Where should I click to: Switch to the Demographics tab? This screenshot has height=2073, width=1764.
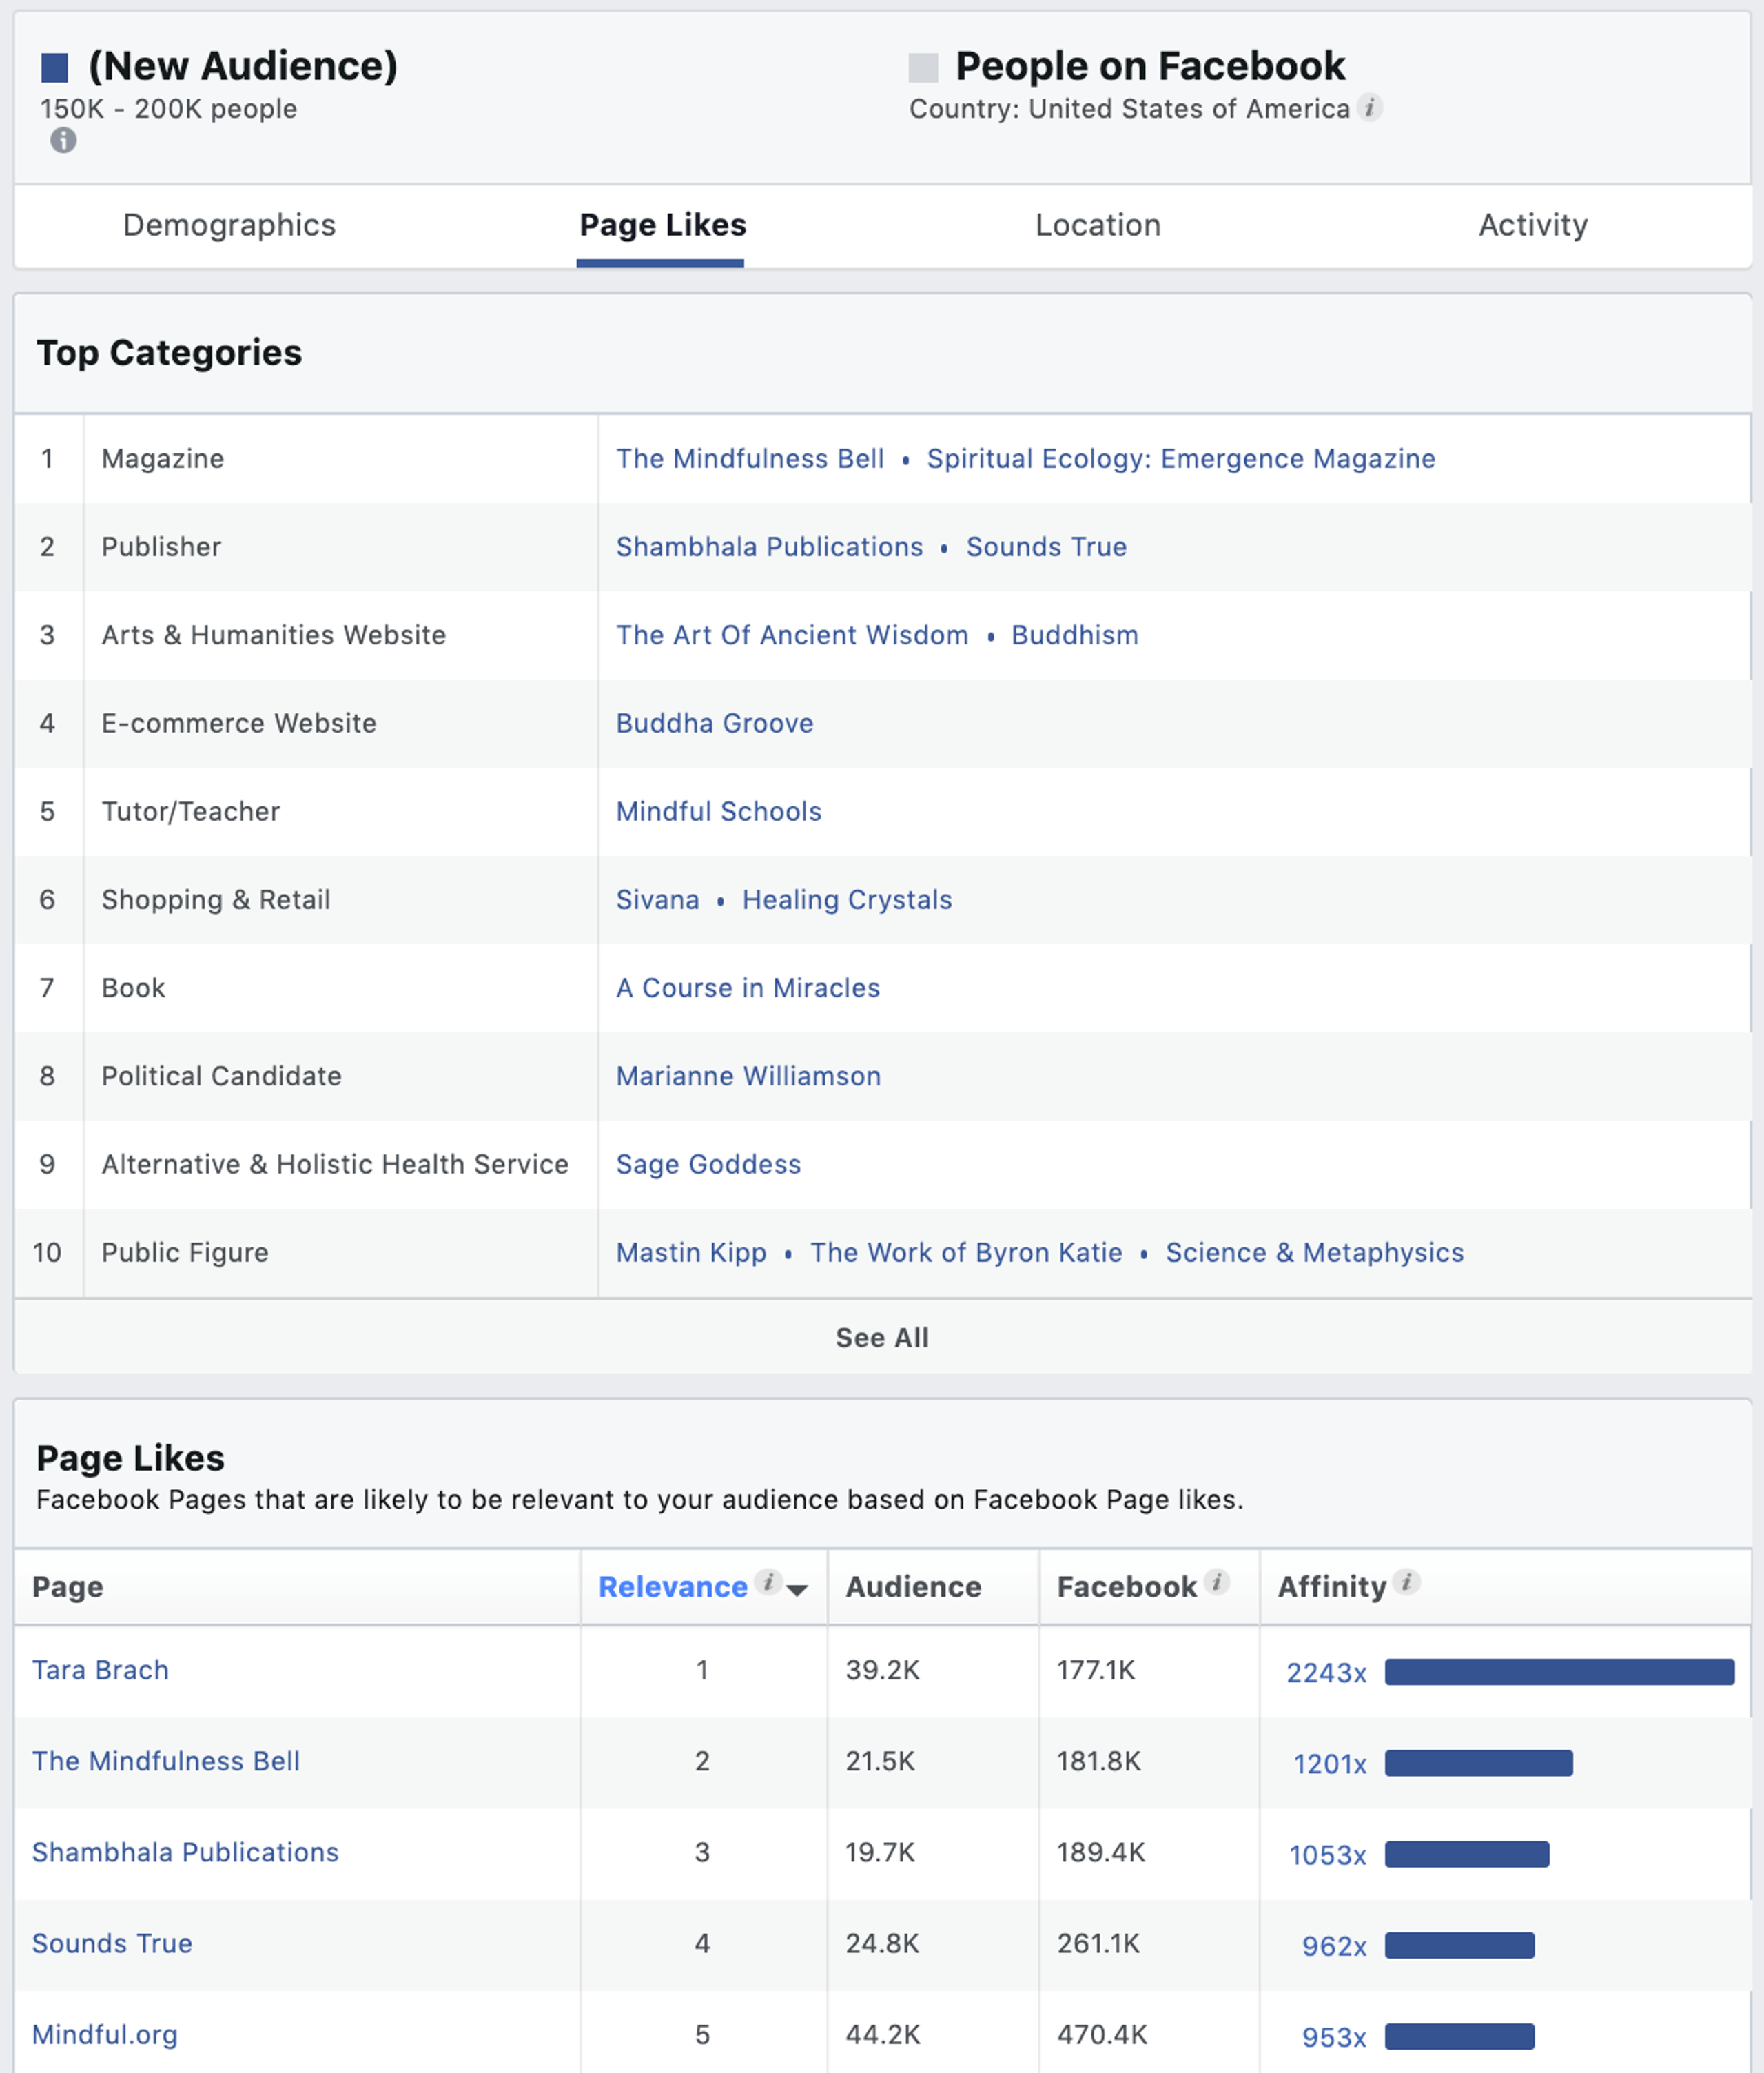coord(229,225)
